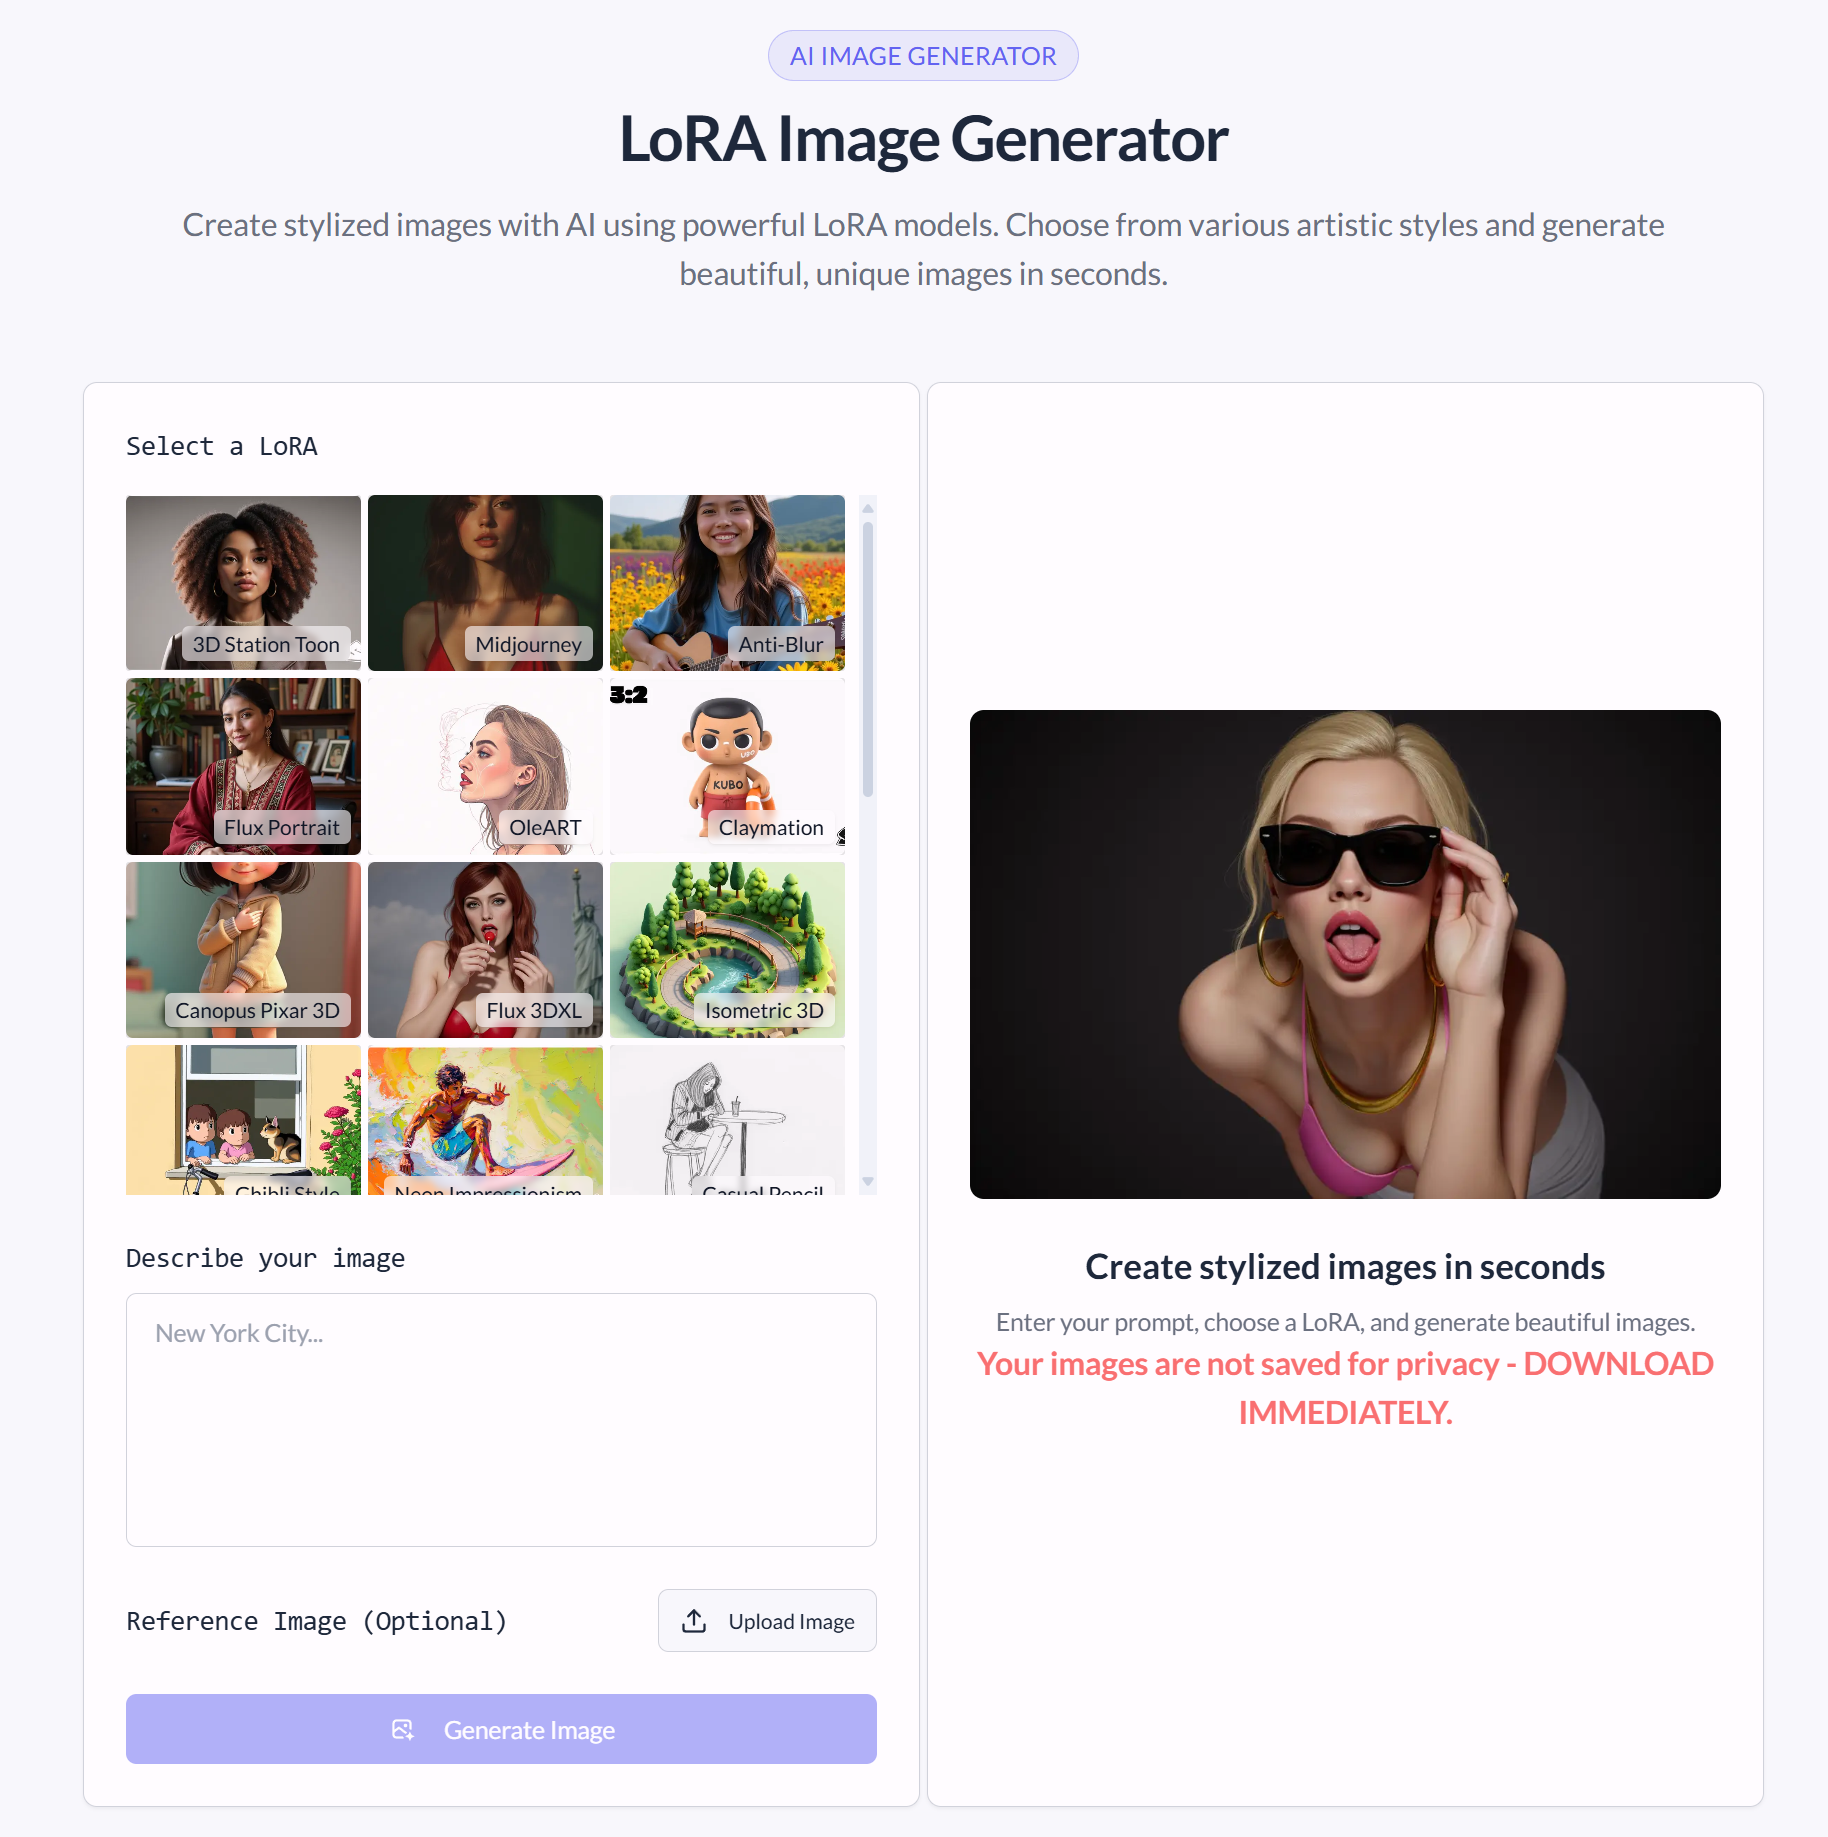
Task: Click the Generate Image button
Action: pyautogui.click(x=501, y=1729)
